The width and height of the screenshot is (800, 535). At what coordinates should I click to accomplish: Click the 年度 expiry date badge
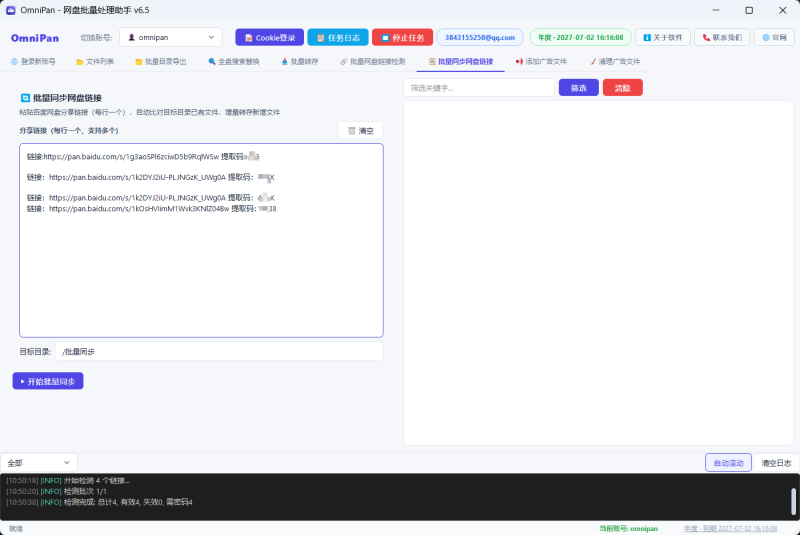(581, 37)
